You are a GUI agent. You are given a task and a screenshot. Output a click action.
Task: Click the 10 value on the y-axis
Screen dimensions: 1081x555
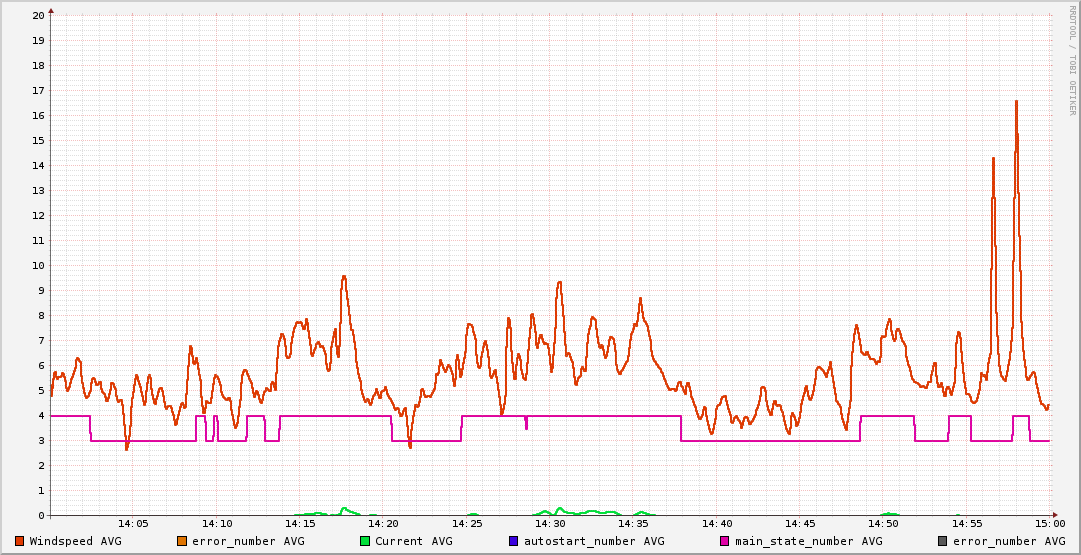click(38, 265)
